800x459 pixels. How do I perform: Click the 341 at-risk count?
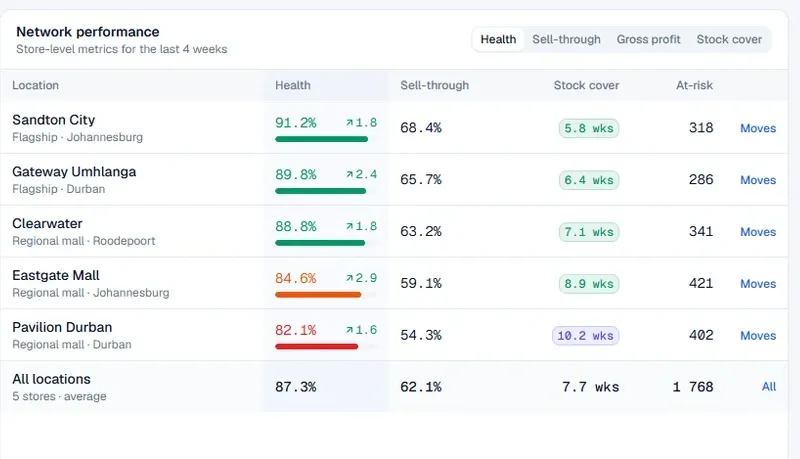pyautogui.click(x=701, y=232)
